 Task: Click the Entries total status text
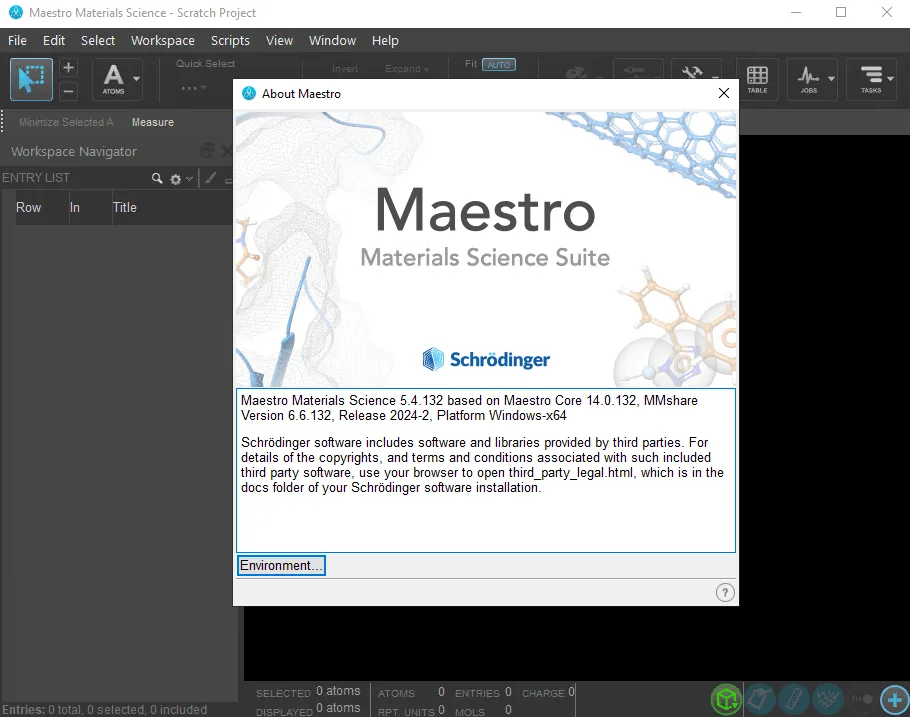(104, 709)
